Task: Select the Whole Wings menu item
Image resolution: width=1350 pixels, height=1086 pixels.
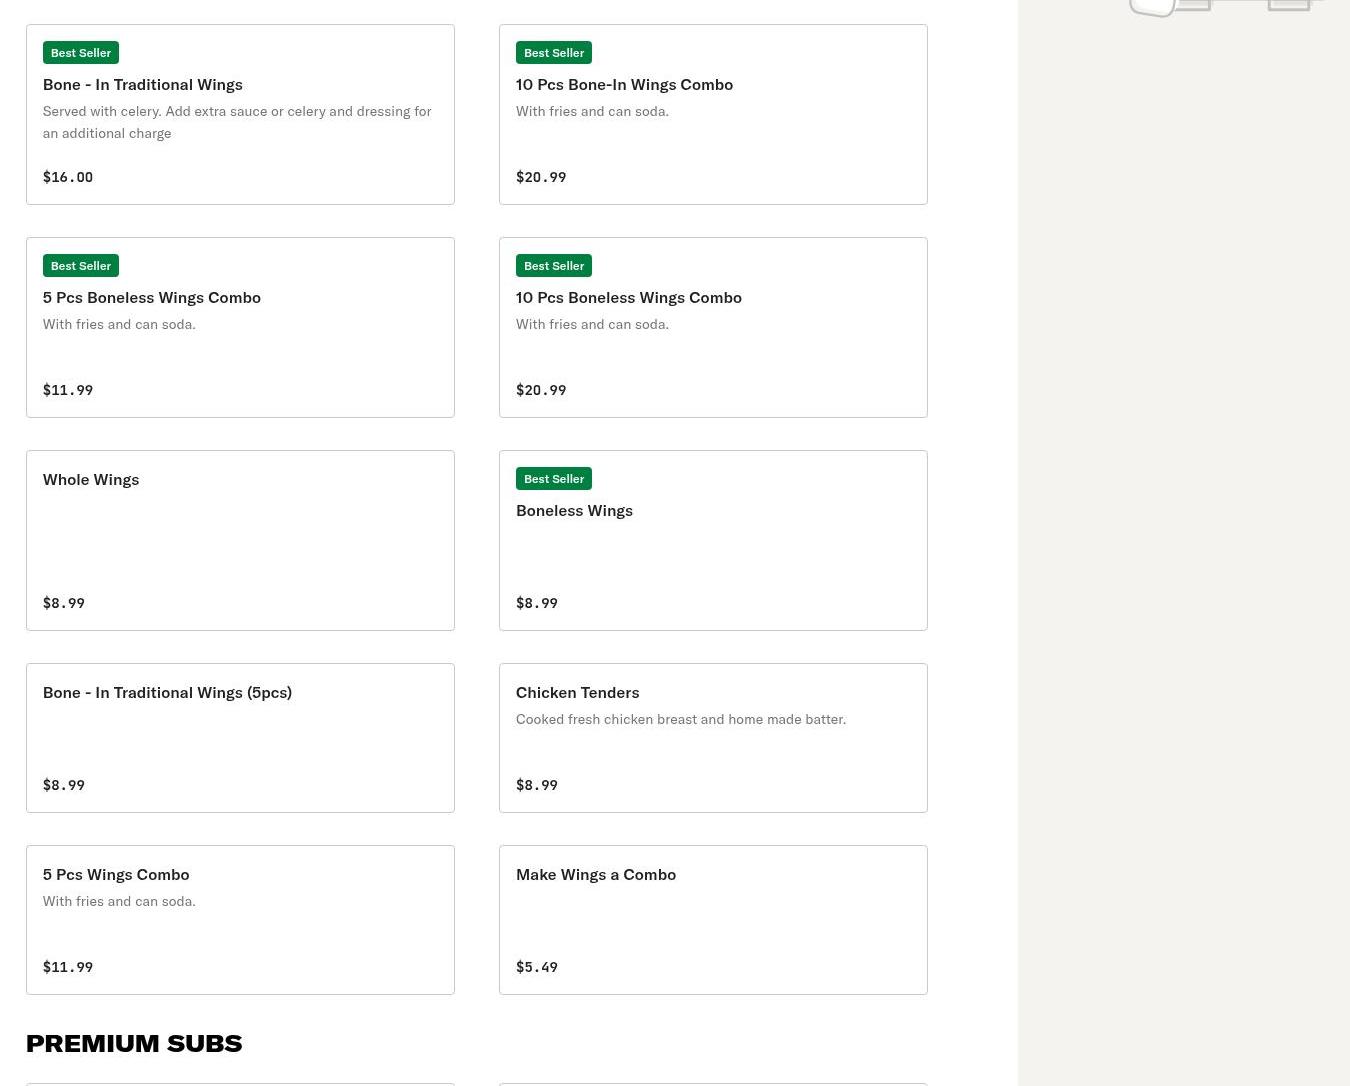Action: pyautogui.click(x=240, y=540)
